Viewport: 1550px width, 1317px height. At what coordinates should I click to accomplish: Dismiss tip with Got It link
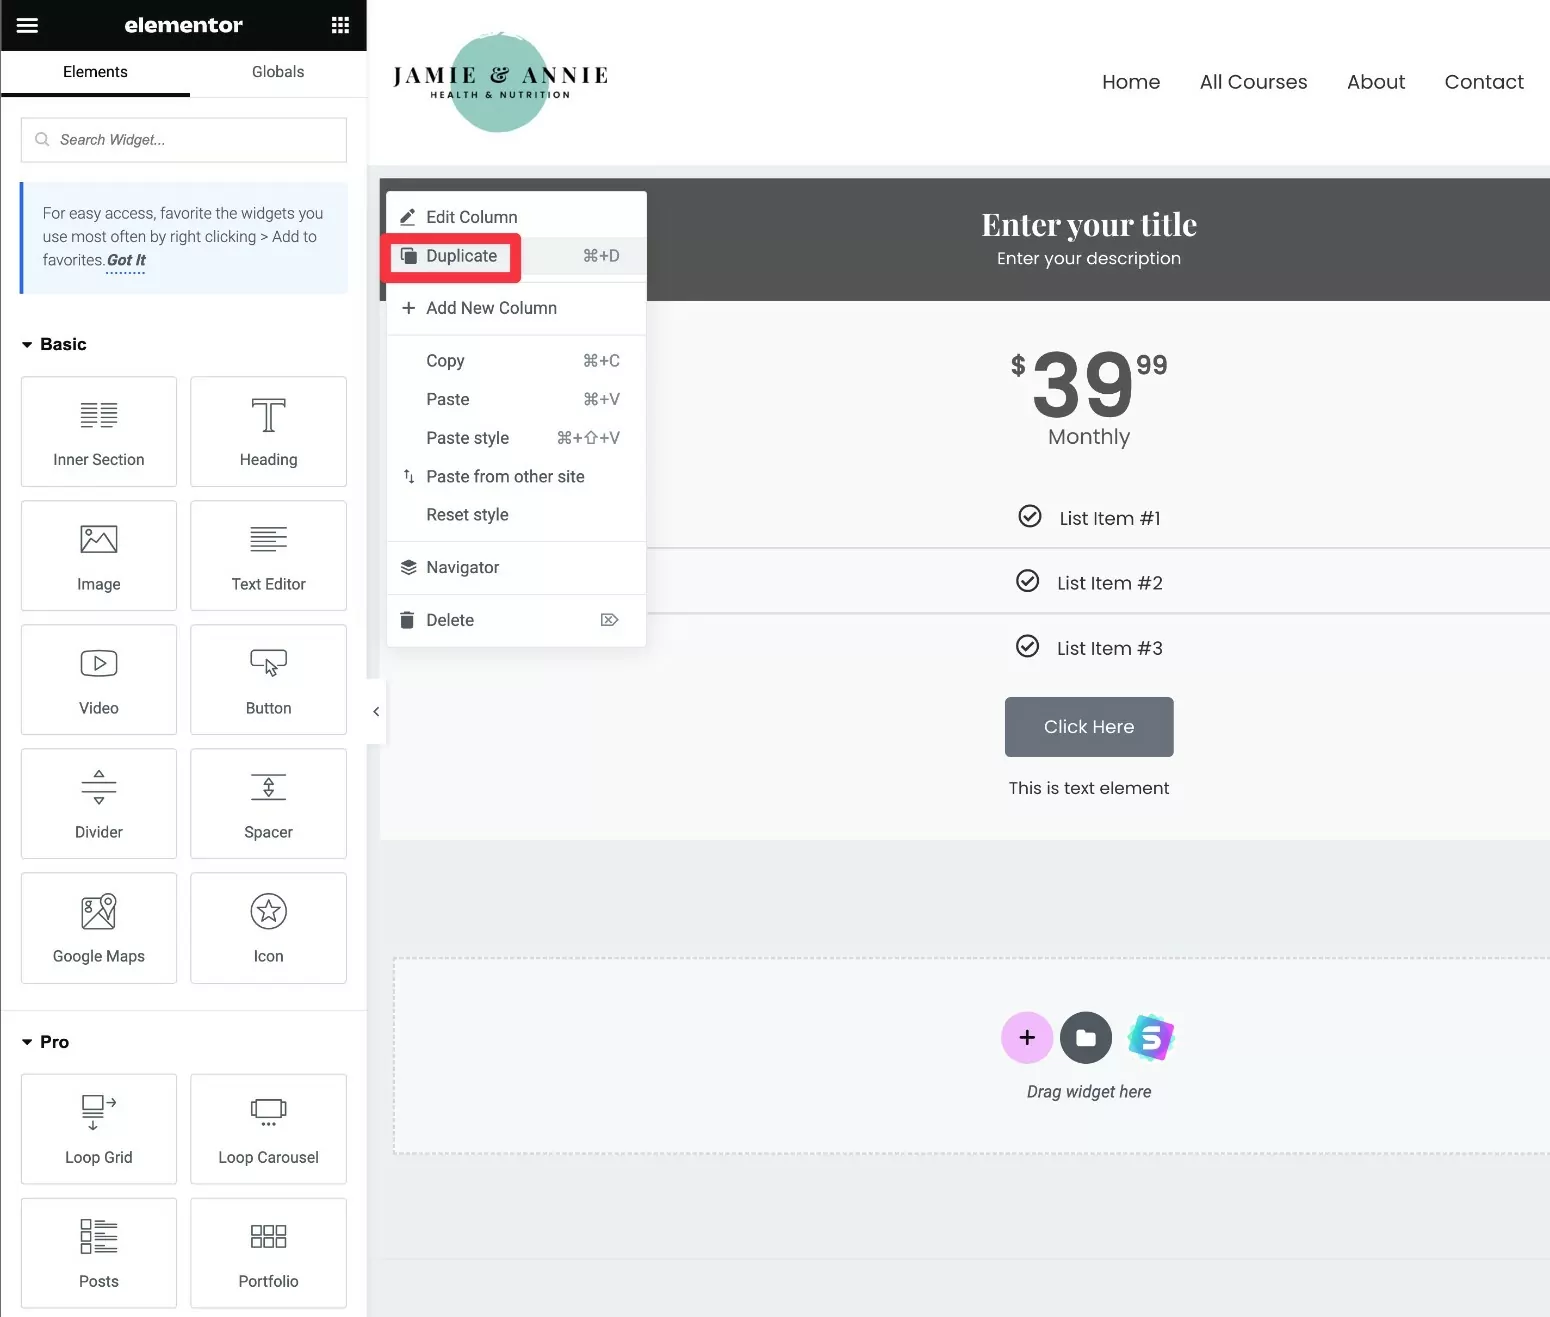tap(126, 261)
